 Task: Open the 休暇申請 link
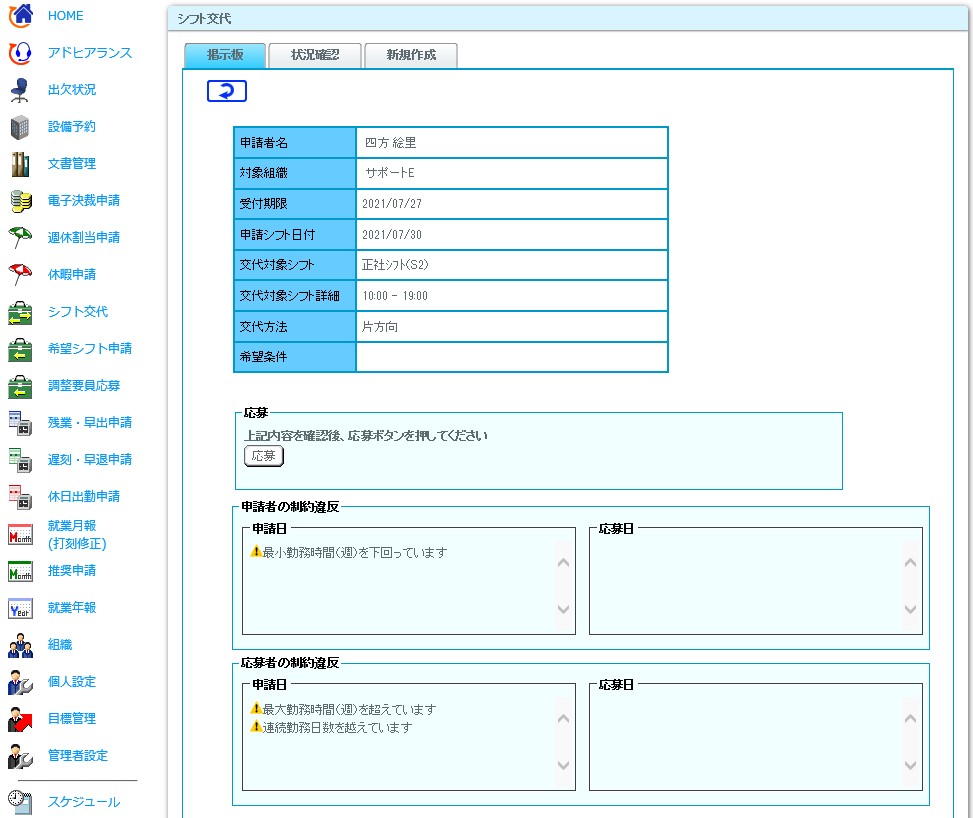pyautogui.click(x=72, y=274)
